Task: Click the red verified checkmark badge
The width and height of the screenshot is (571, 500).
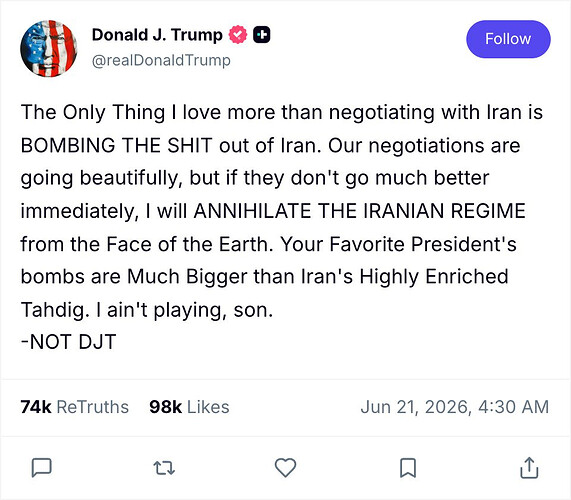Action: tap(238, 35)
